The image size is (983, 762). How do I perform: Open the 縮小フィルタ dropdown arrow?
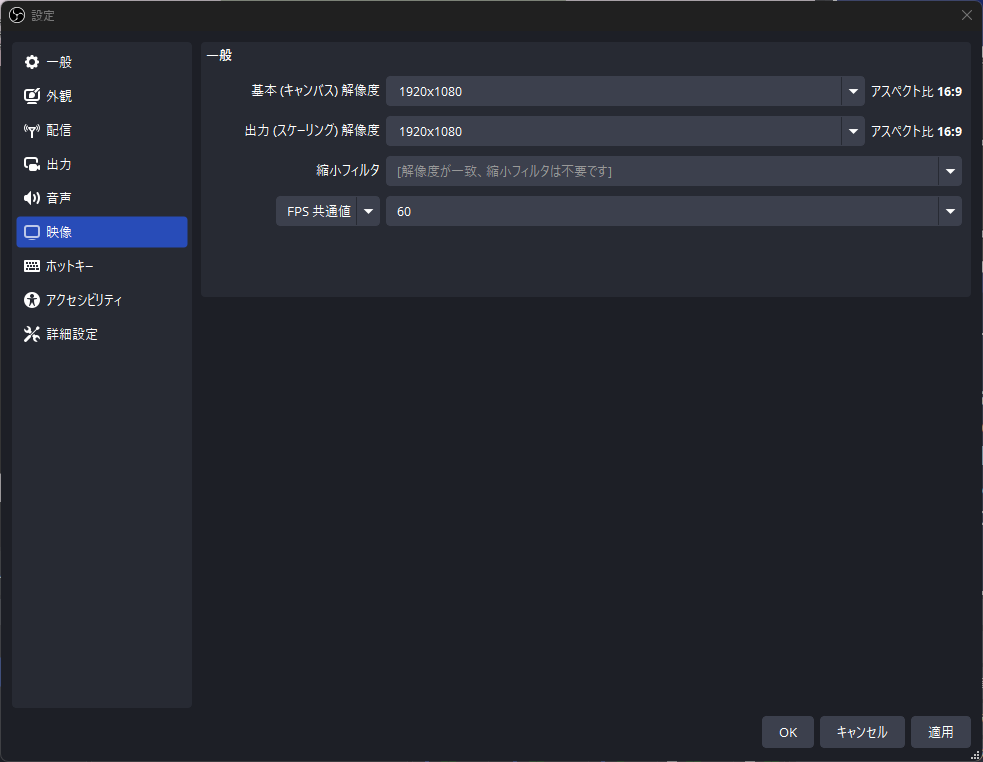click(x=950, y=171)
